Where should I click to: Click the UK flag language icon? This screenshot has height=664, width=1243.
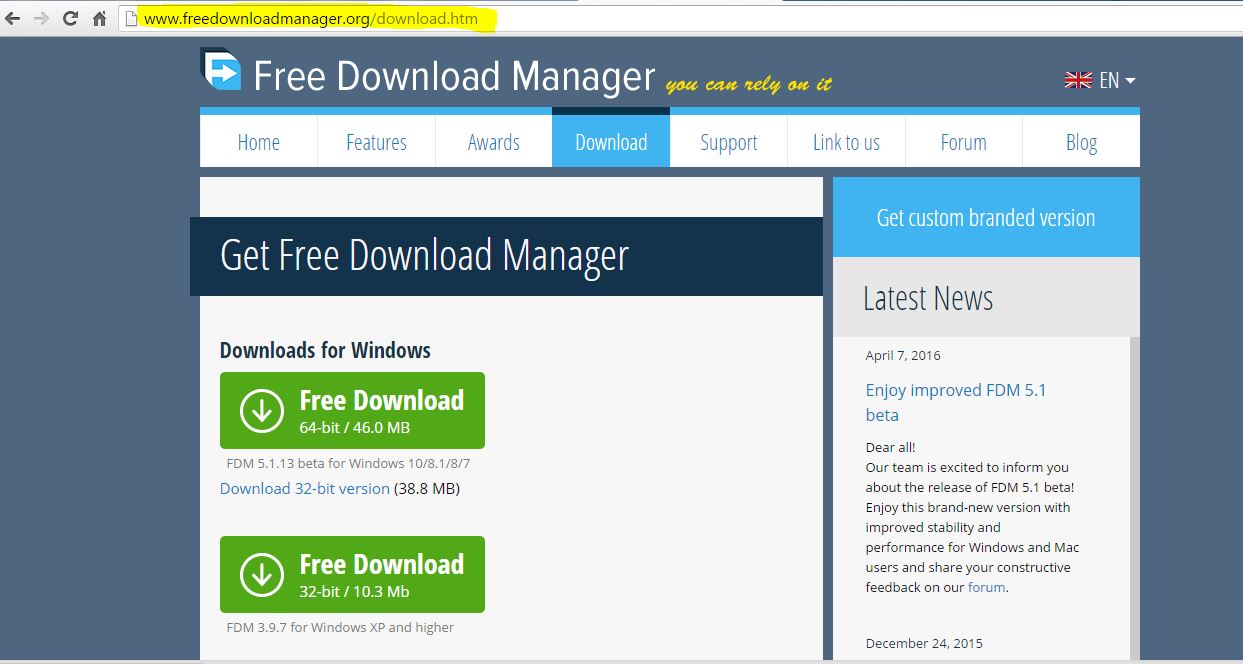click(1078, 80)
